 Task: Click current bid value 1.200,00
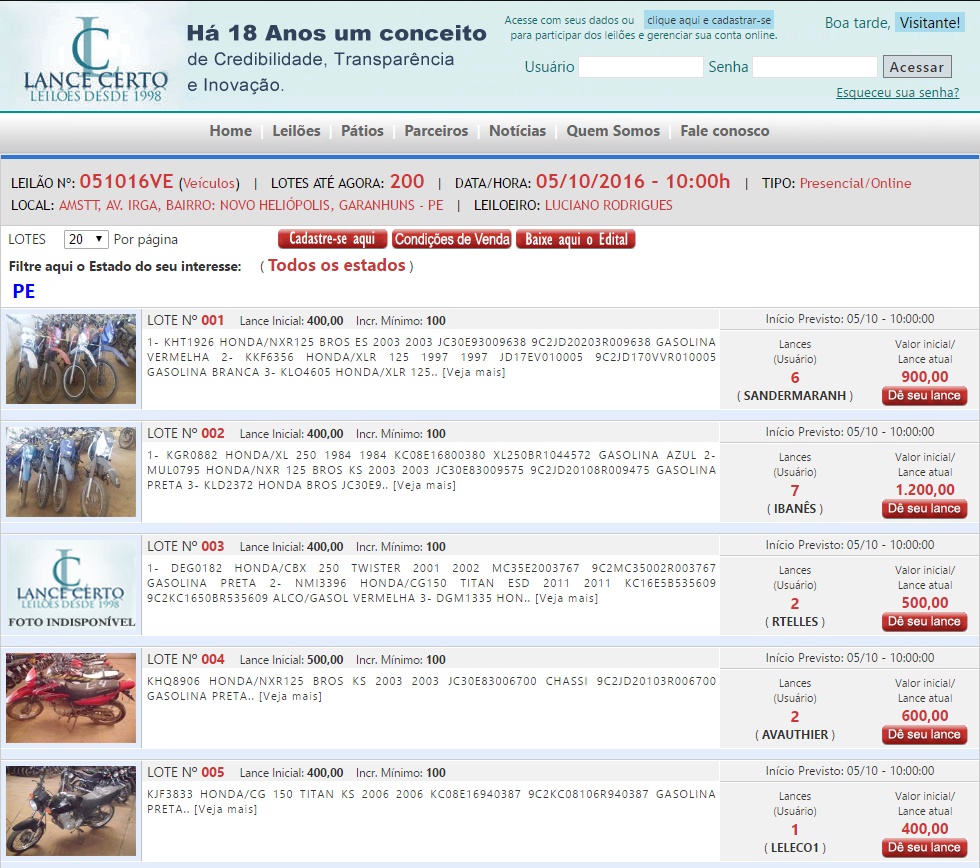(x=925, y=490)
